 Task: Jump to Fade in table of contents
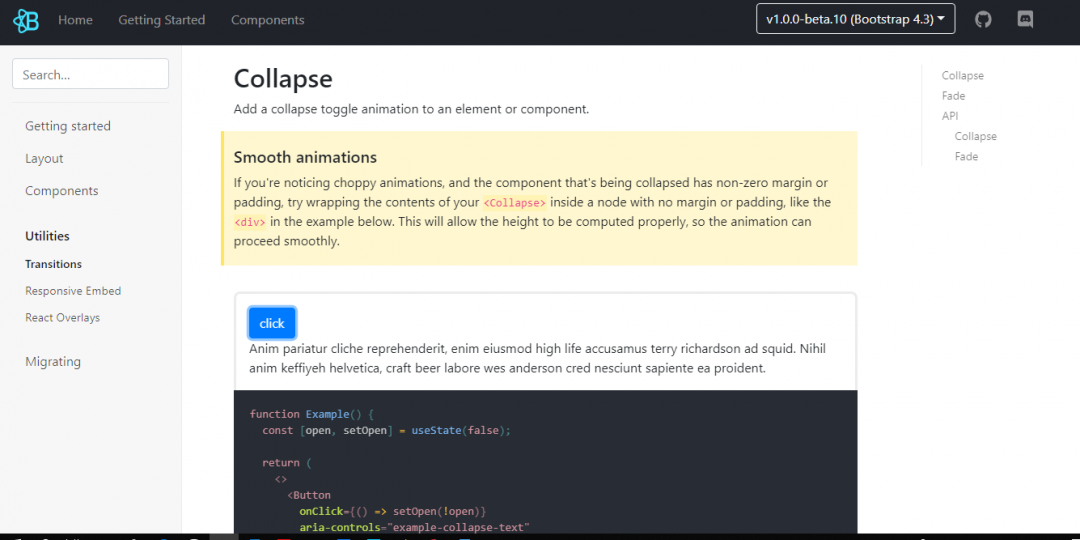[953, 96]
